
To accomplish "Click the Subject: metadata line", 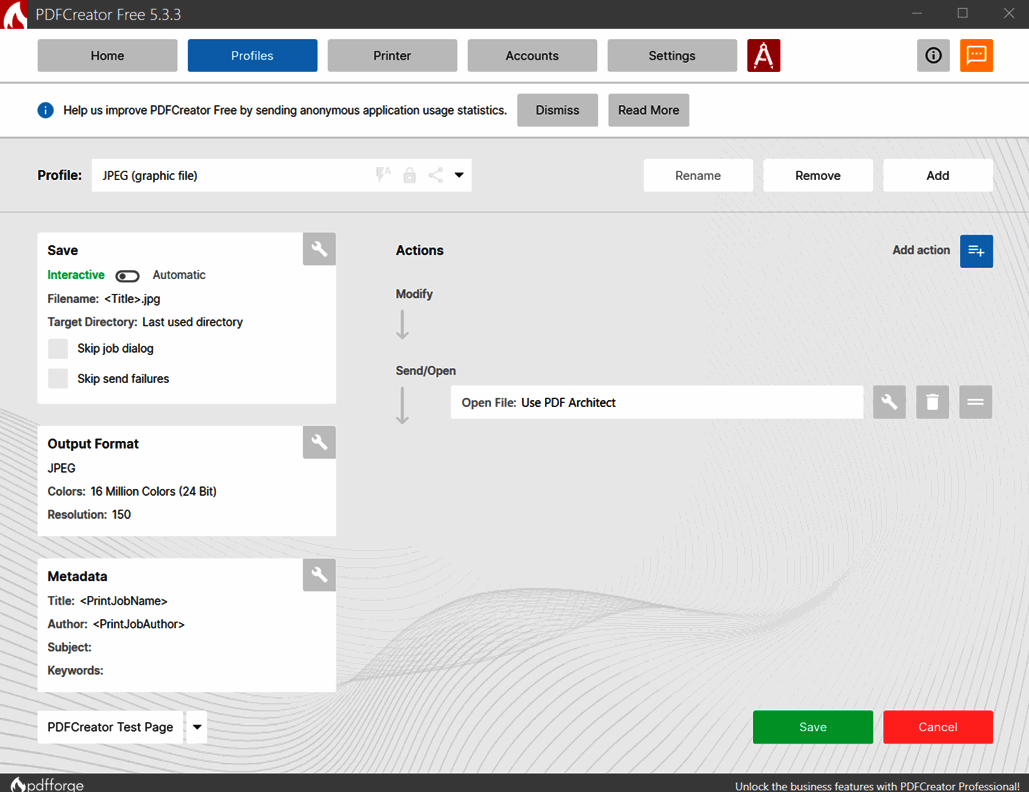I will [x=70, y=647].
